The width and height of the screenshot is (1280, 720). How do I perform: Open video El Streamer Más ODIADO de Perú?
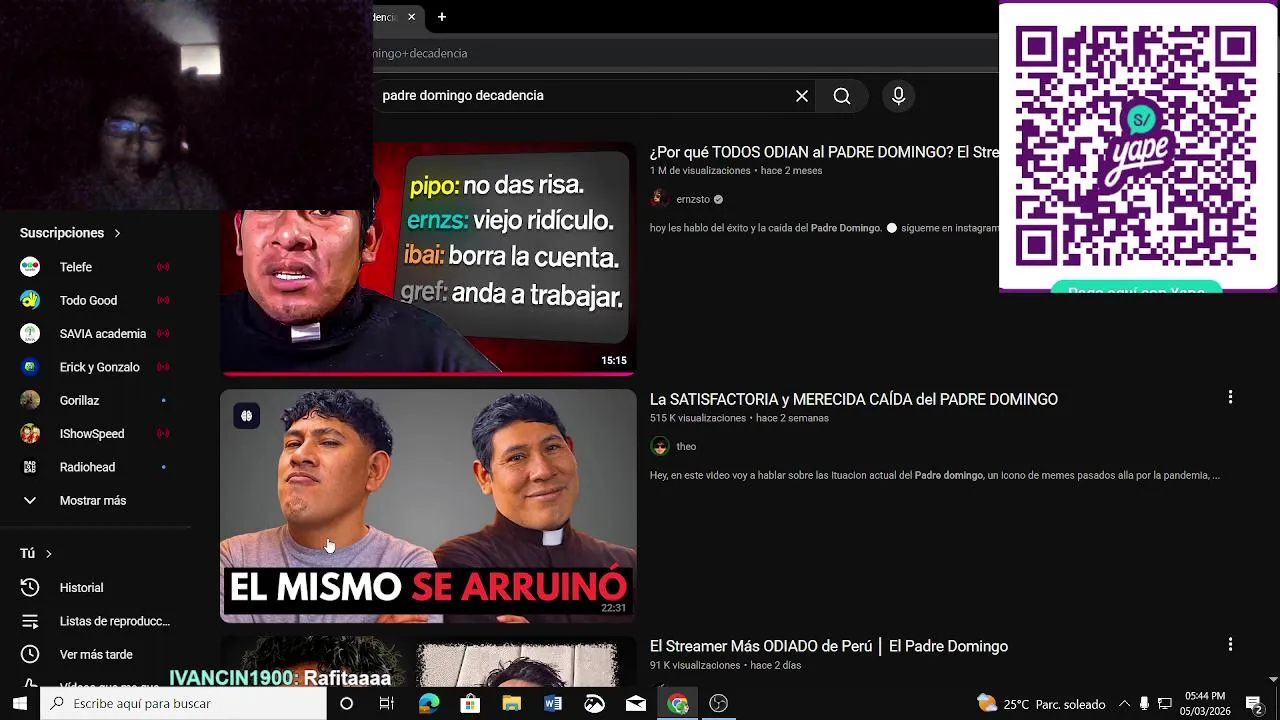click(829, 646)
